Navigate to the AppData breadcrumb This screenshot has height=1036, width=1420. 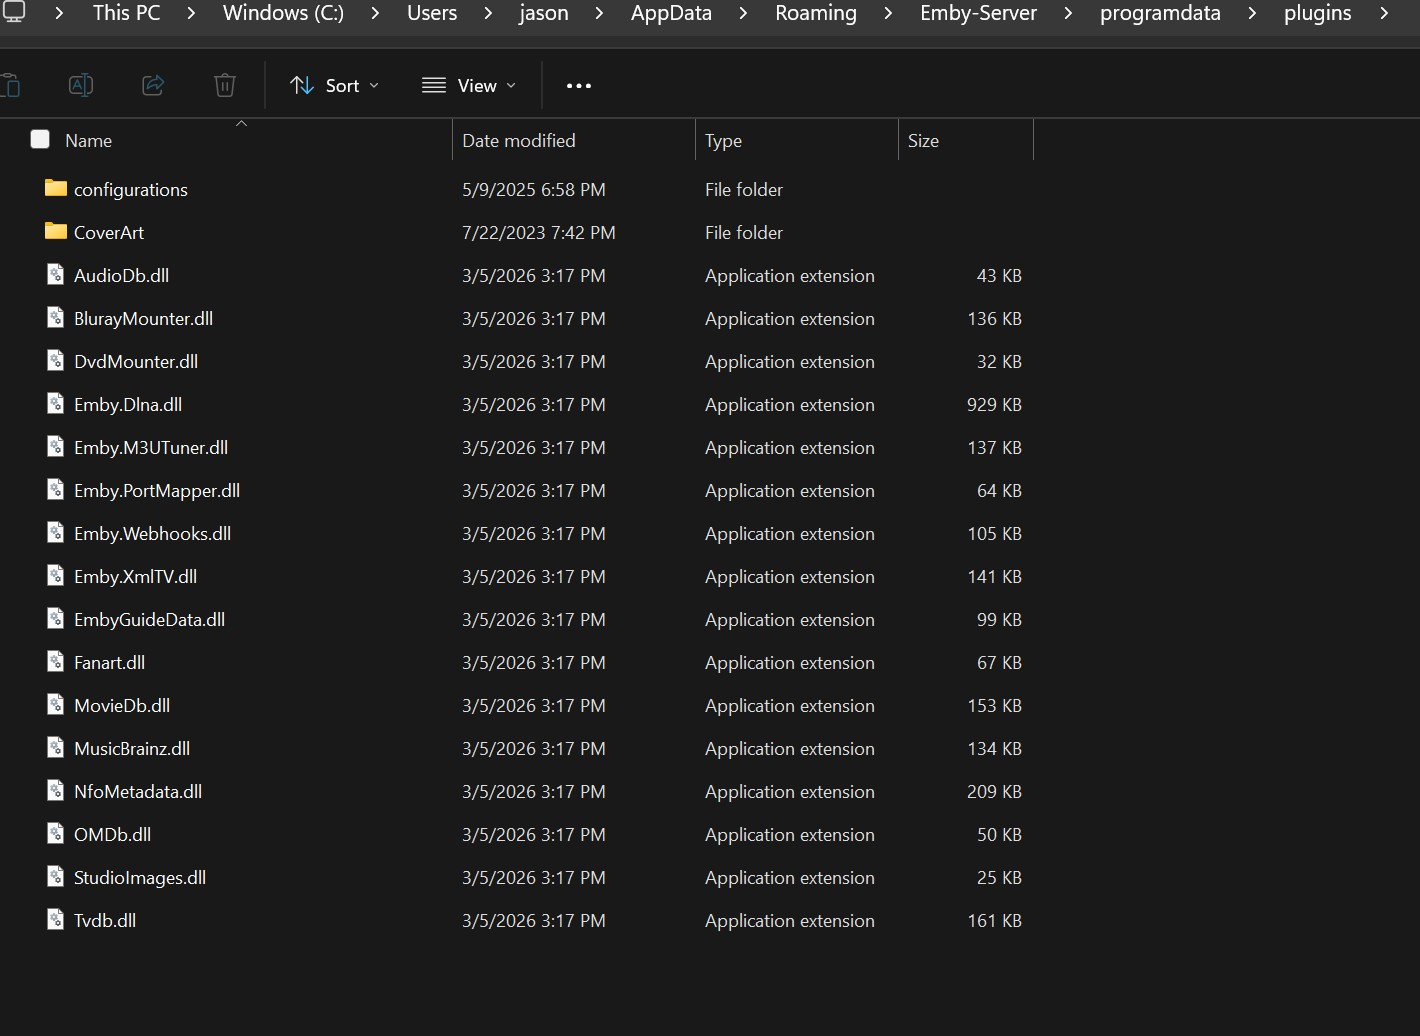(671, 13)
